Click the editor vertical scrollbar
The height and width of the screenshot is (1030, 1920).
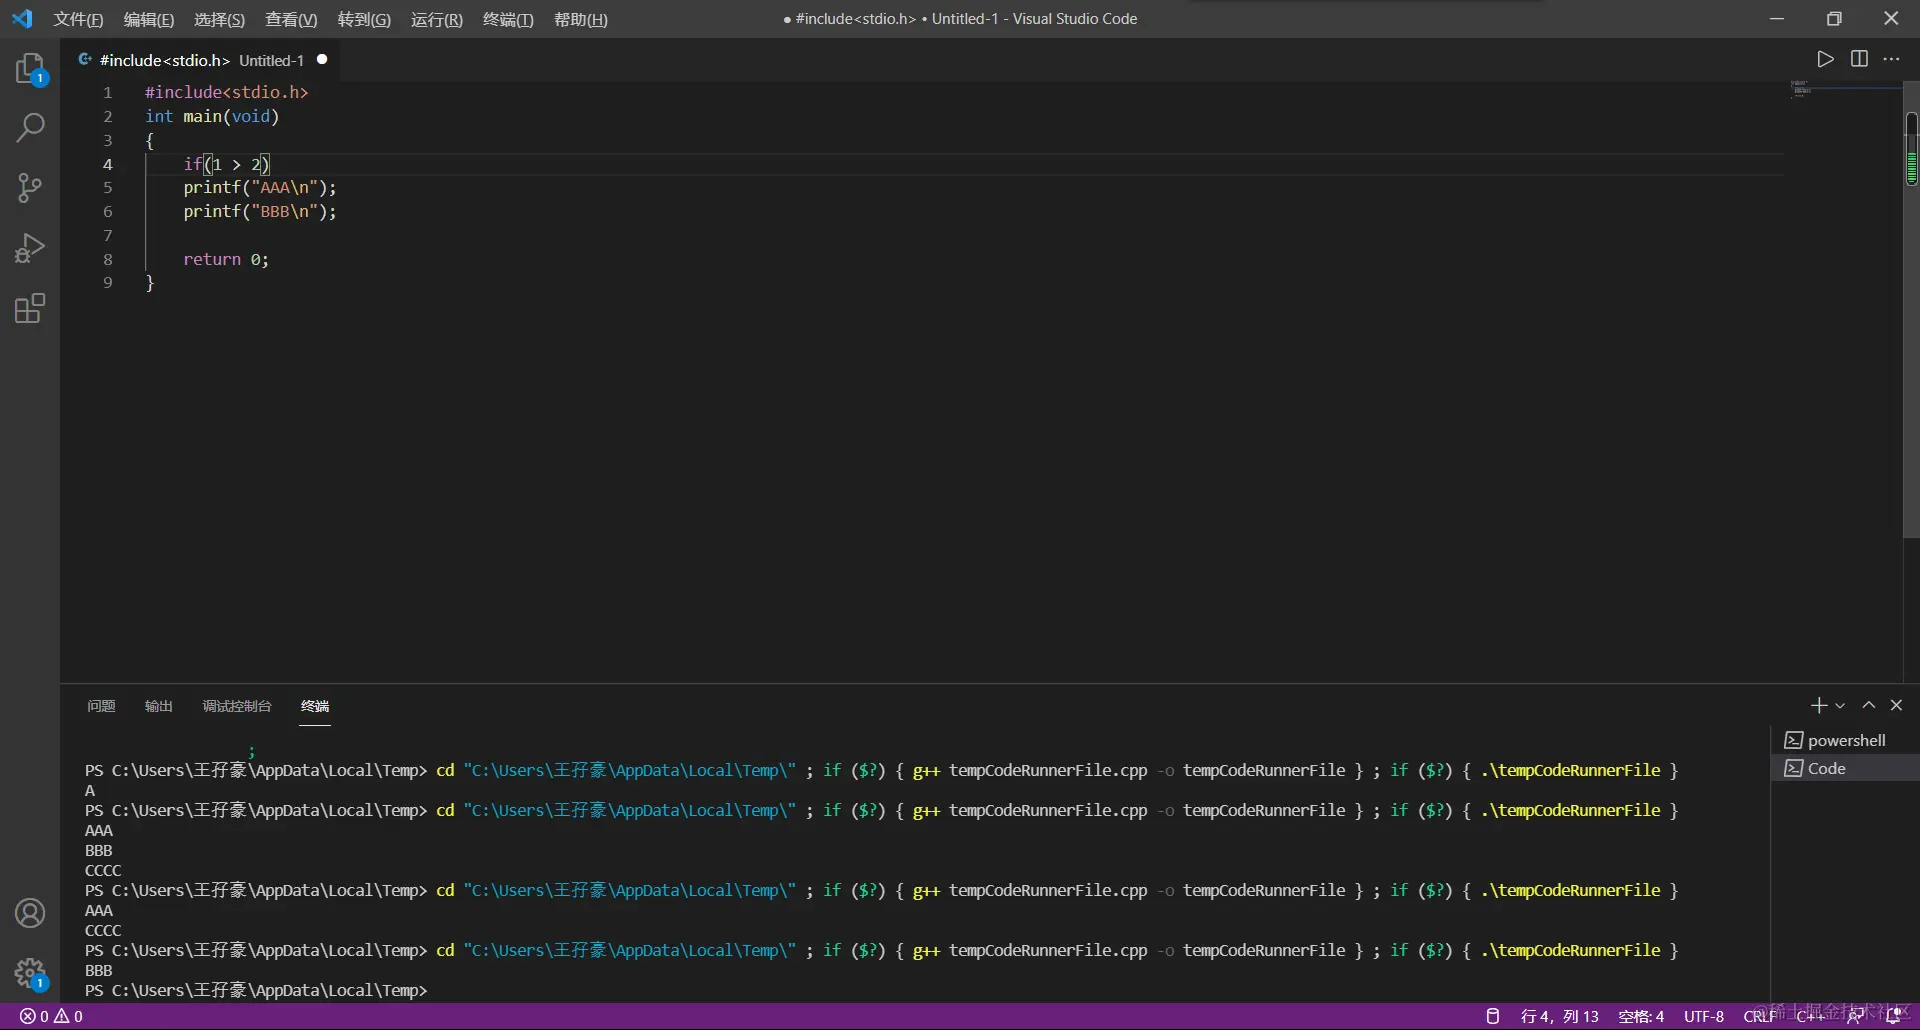click(1911, 350)
